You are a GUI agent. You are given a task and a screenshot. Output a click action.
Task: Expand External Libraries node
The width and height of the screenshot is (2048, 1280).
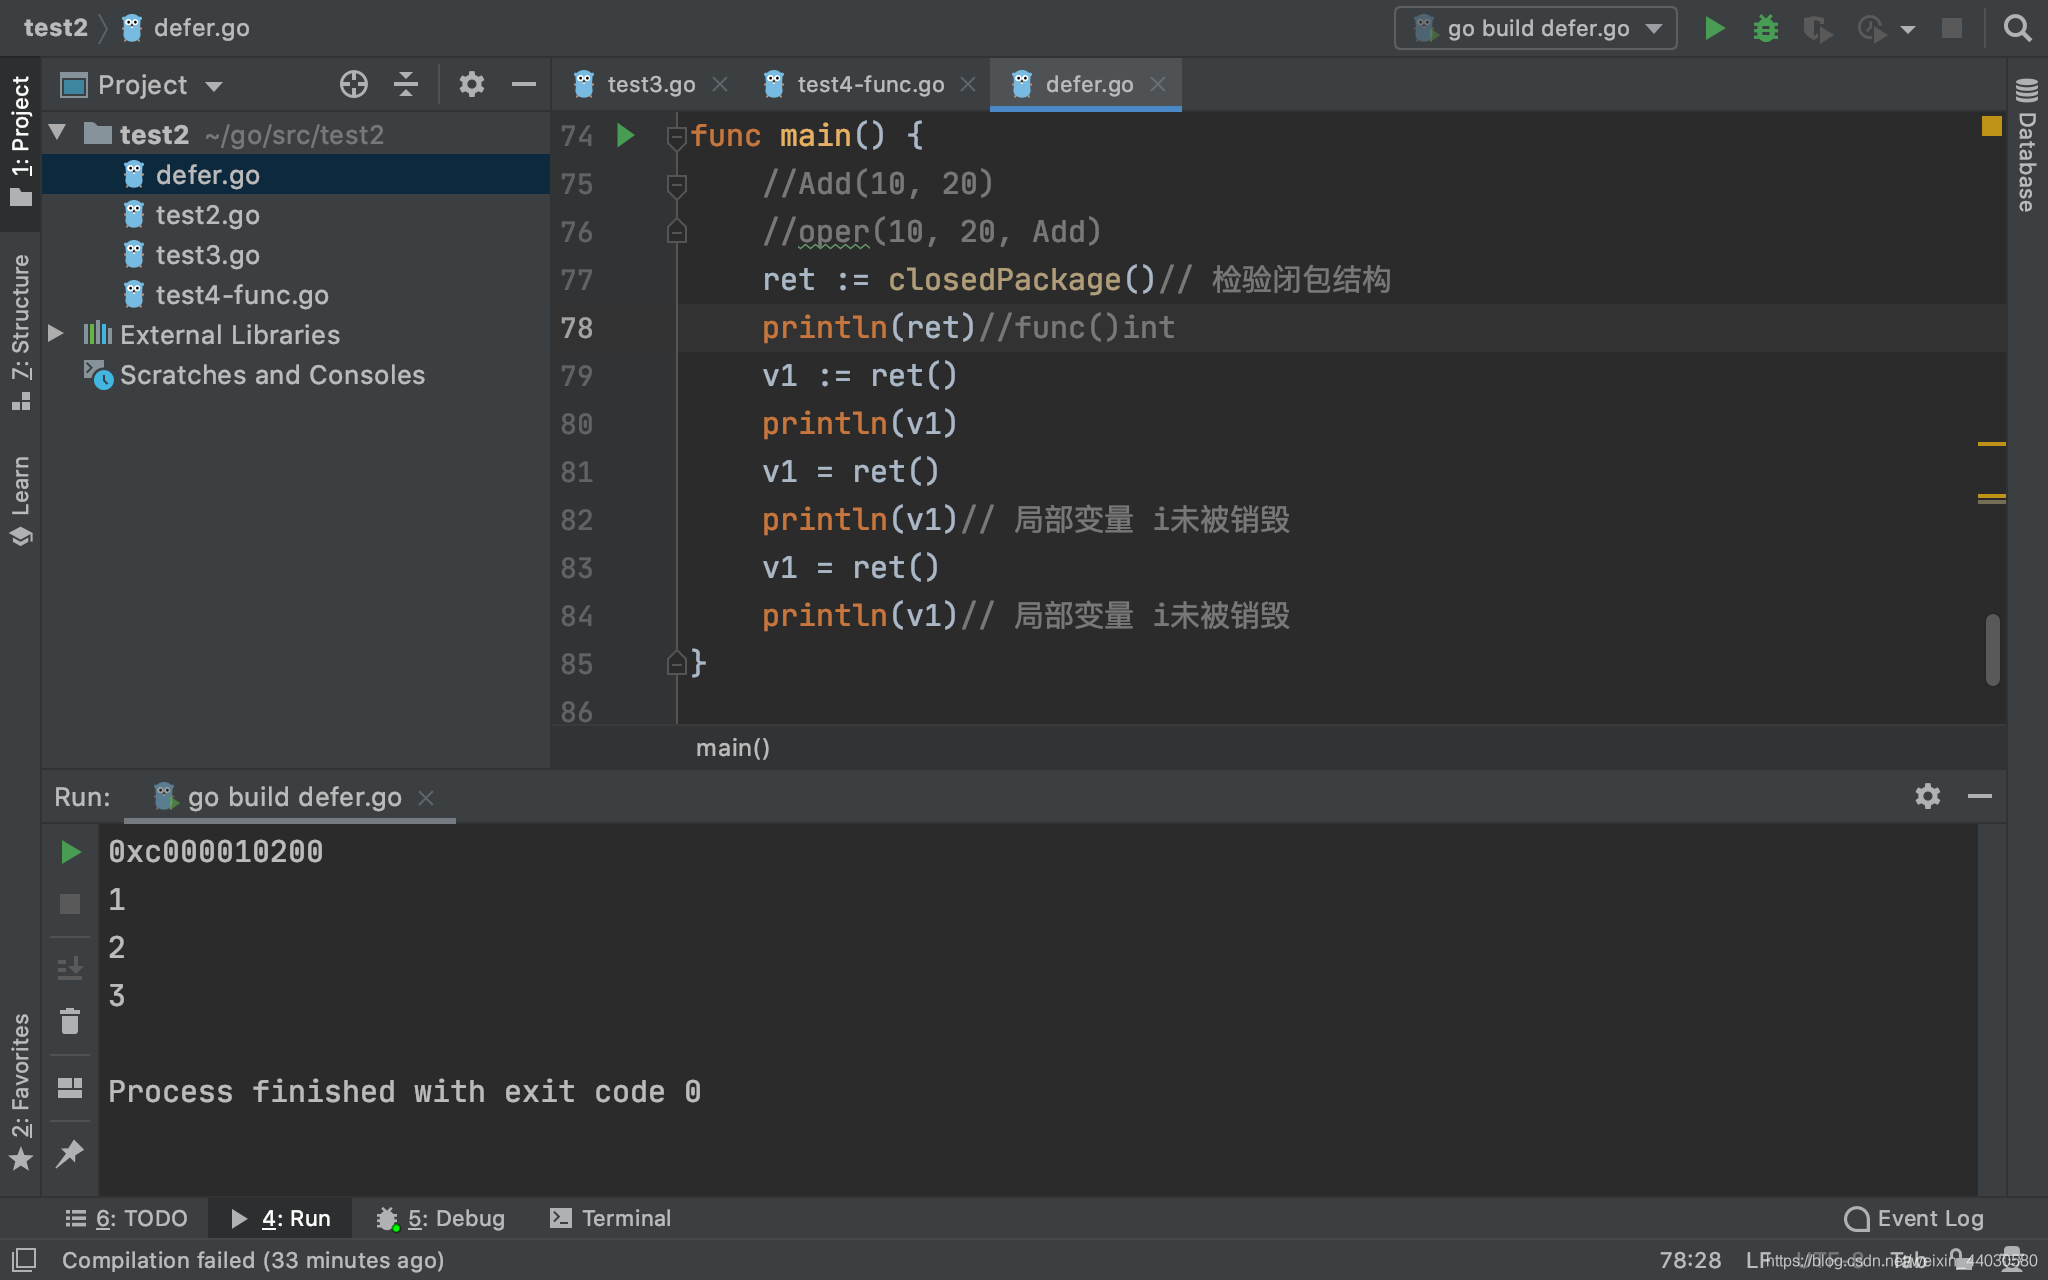[x=56, y=334]
